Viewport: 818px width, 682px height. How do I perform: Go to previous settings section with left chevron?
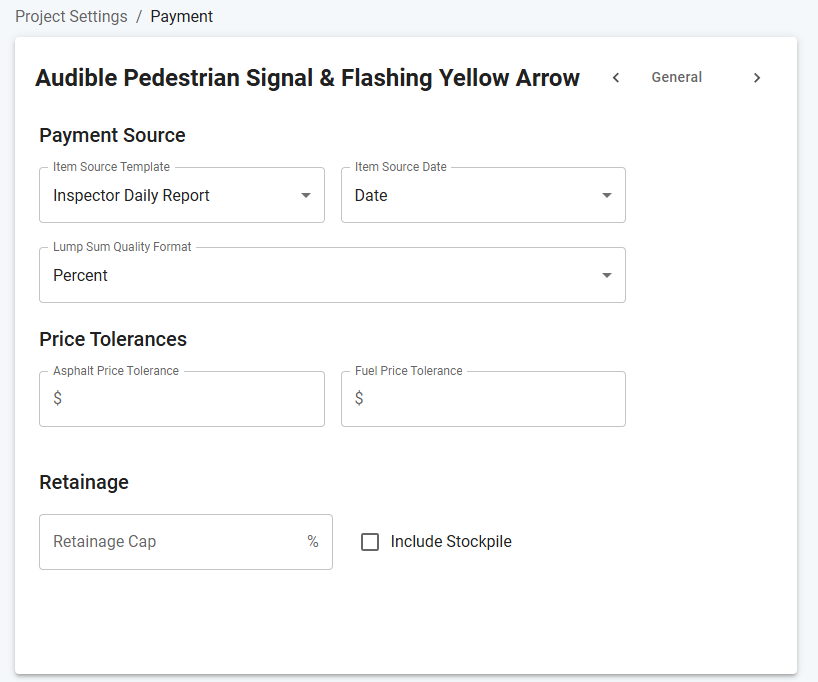616,78
